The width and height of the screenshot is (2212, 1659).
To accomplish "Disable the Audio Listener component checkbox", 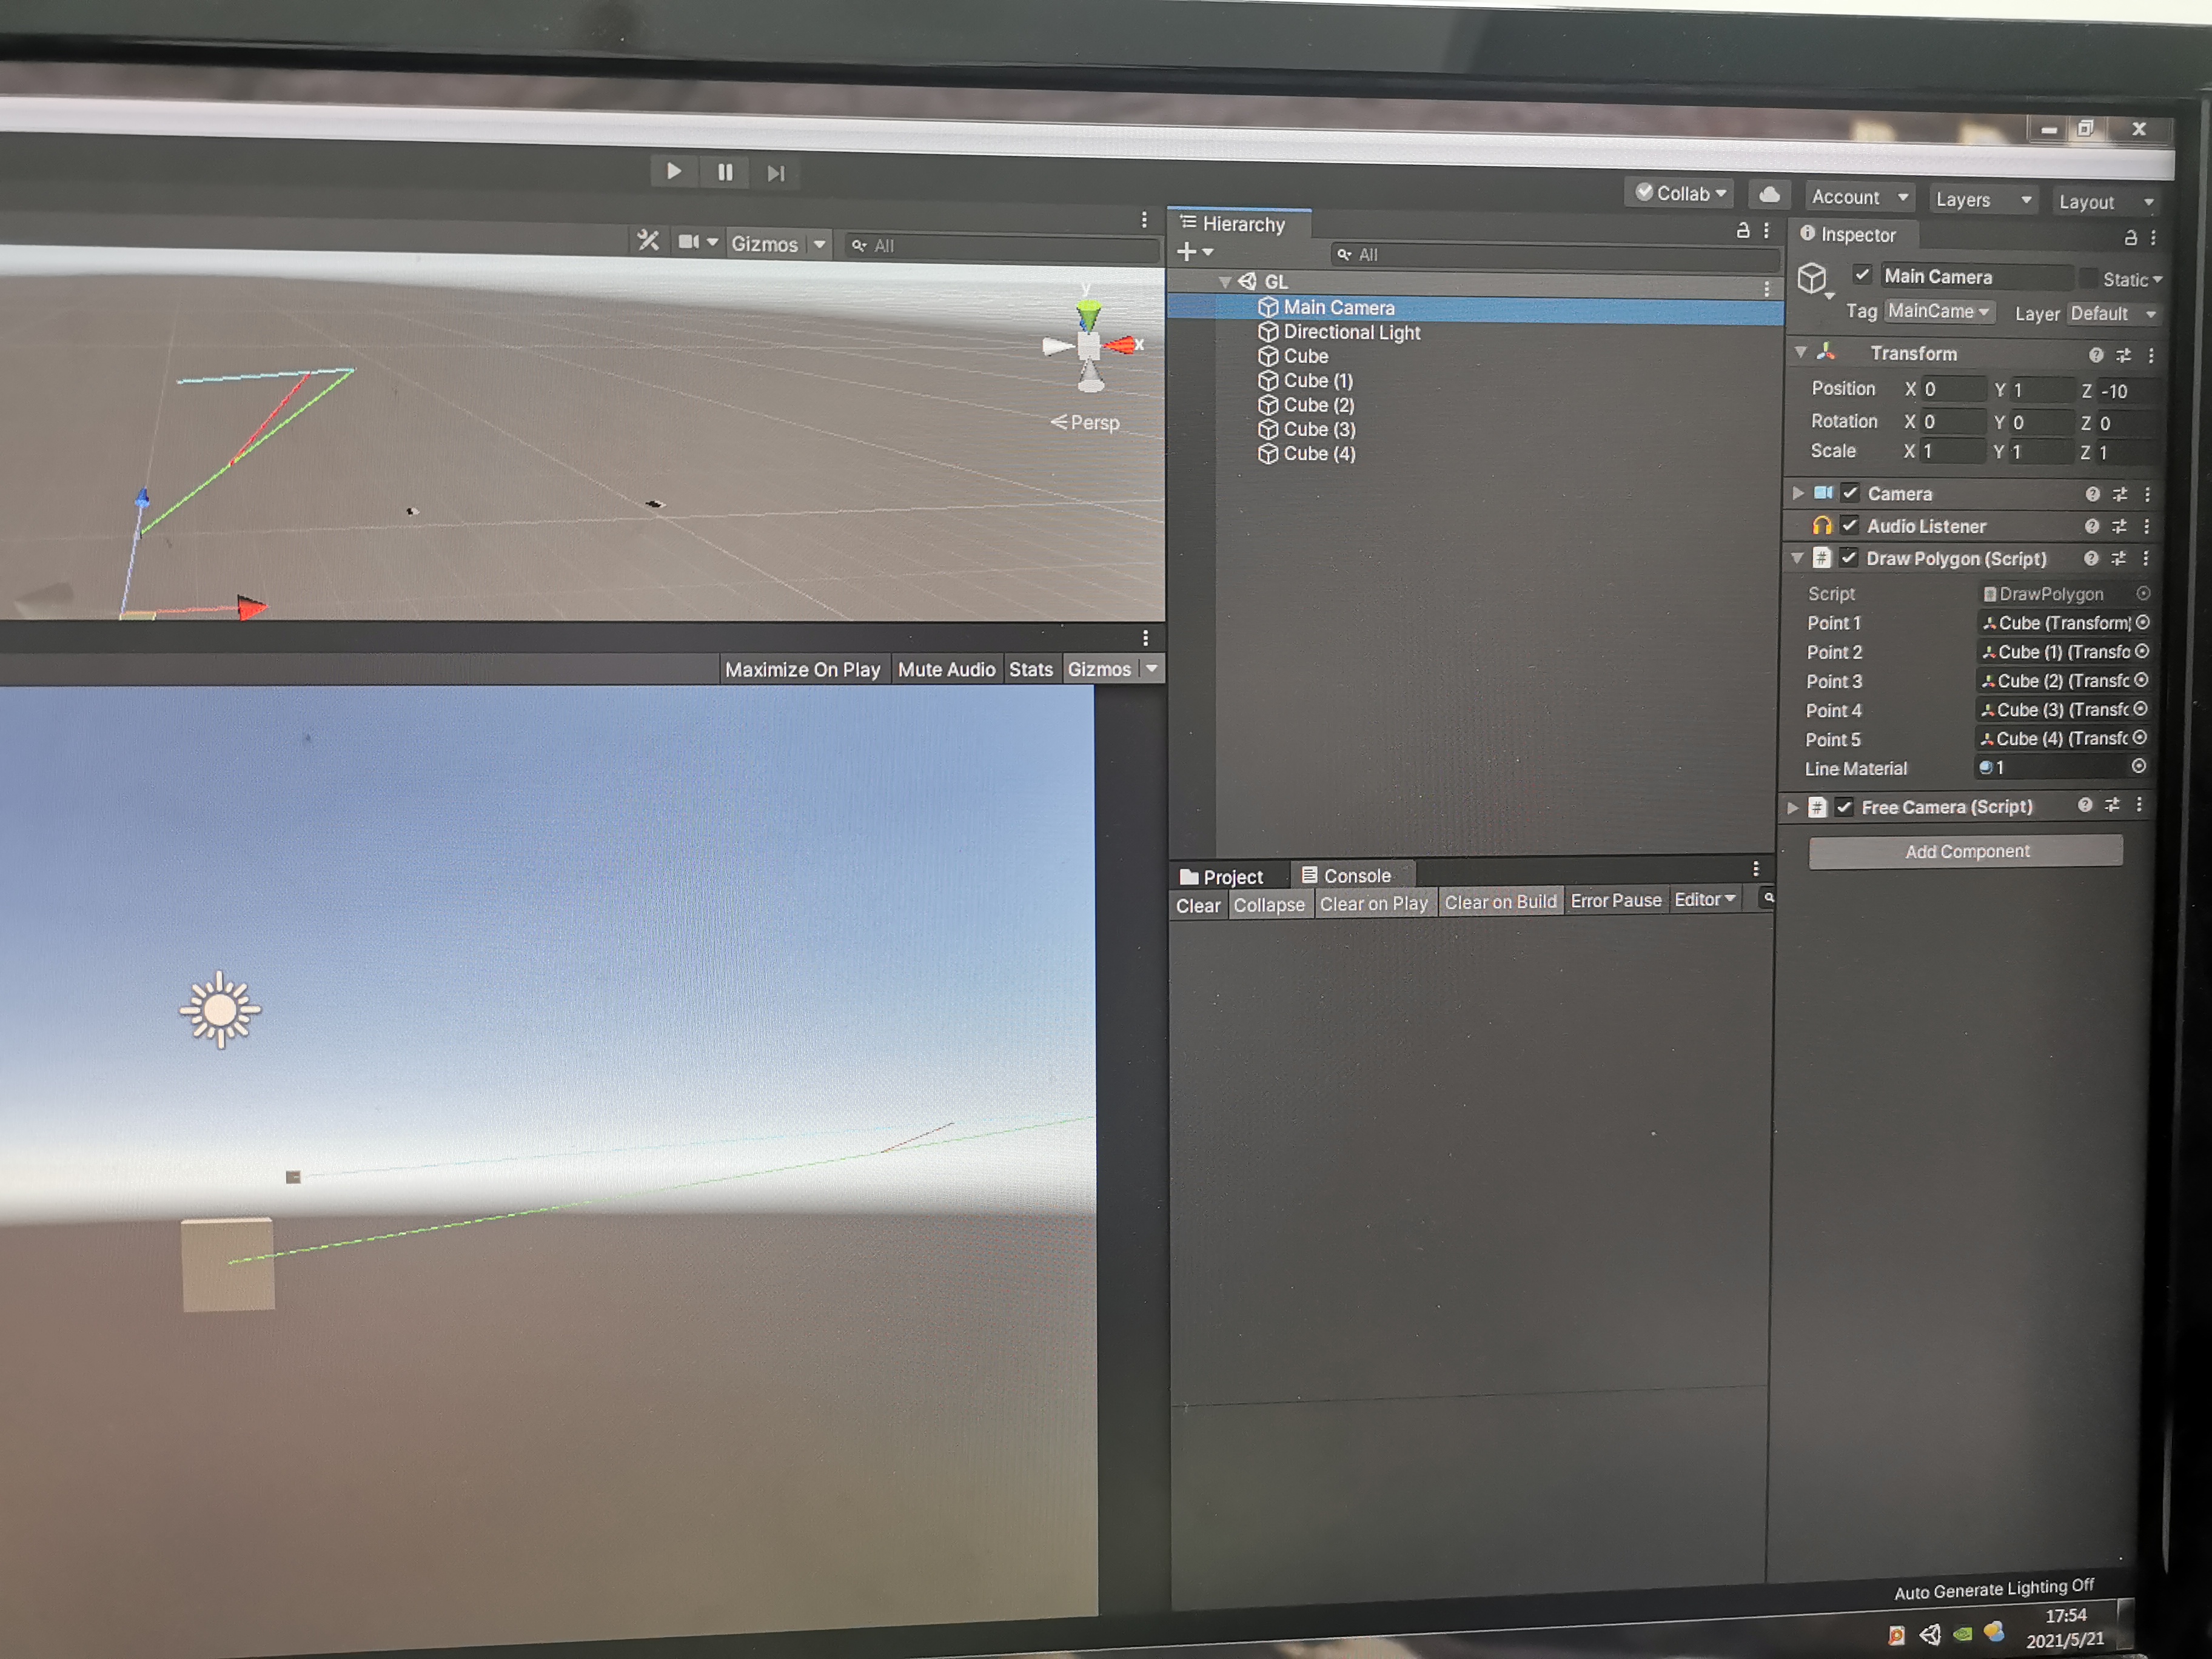I will pos(1849,525).
